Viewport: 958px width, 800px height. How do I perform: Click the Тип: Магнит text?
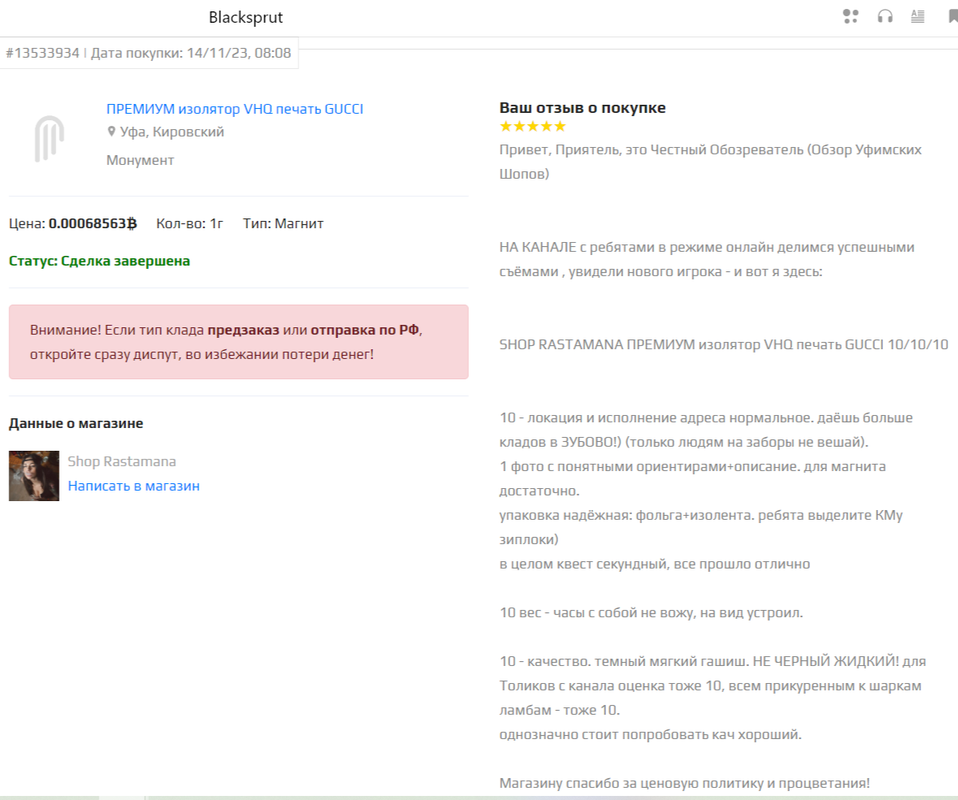[x=283, y=224]
